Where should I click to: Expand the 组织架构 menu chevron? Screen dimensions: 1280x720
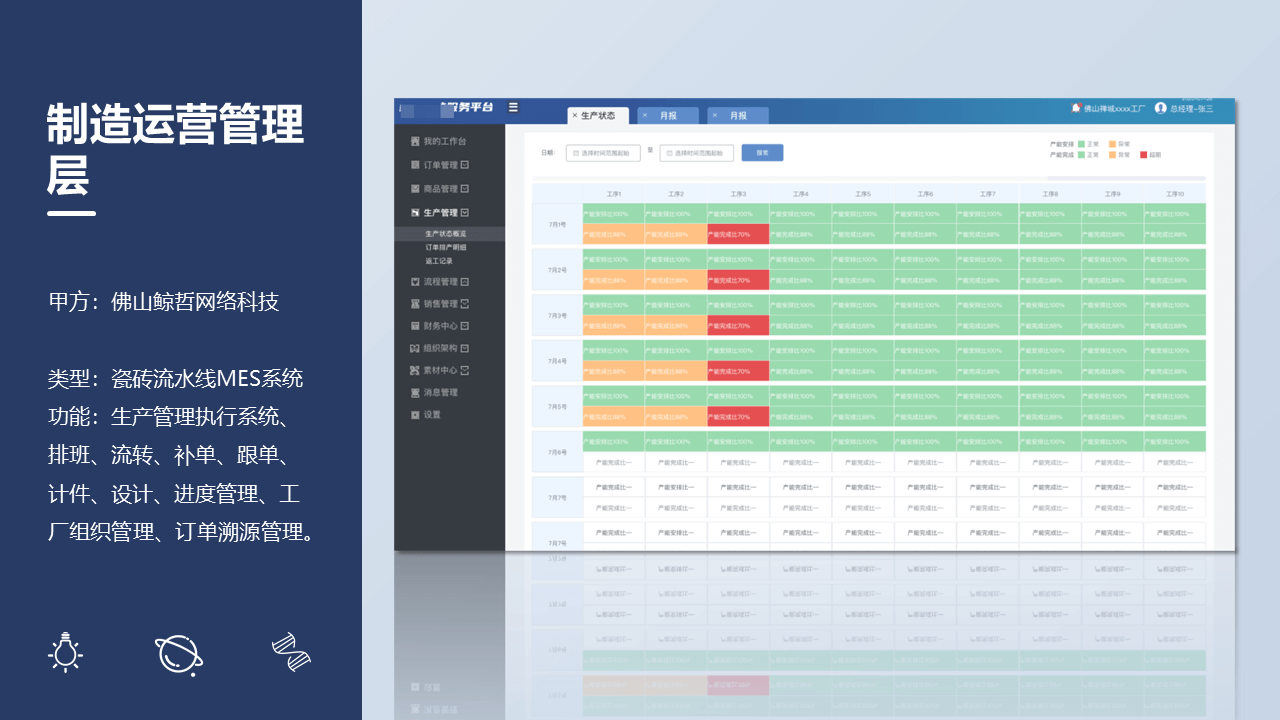coord(465,348)
